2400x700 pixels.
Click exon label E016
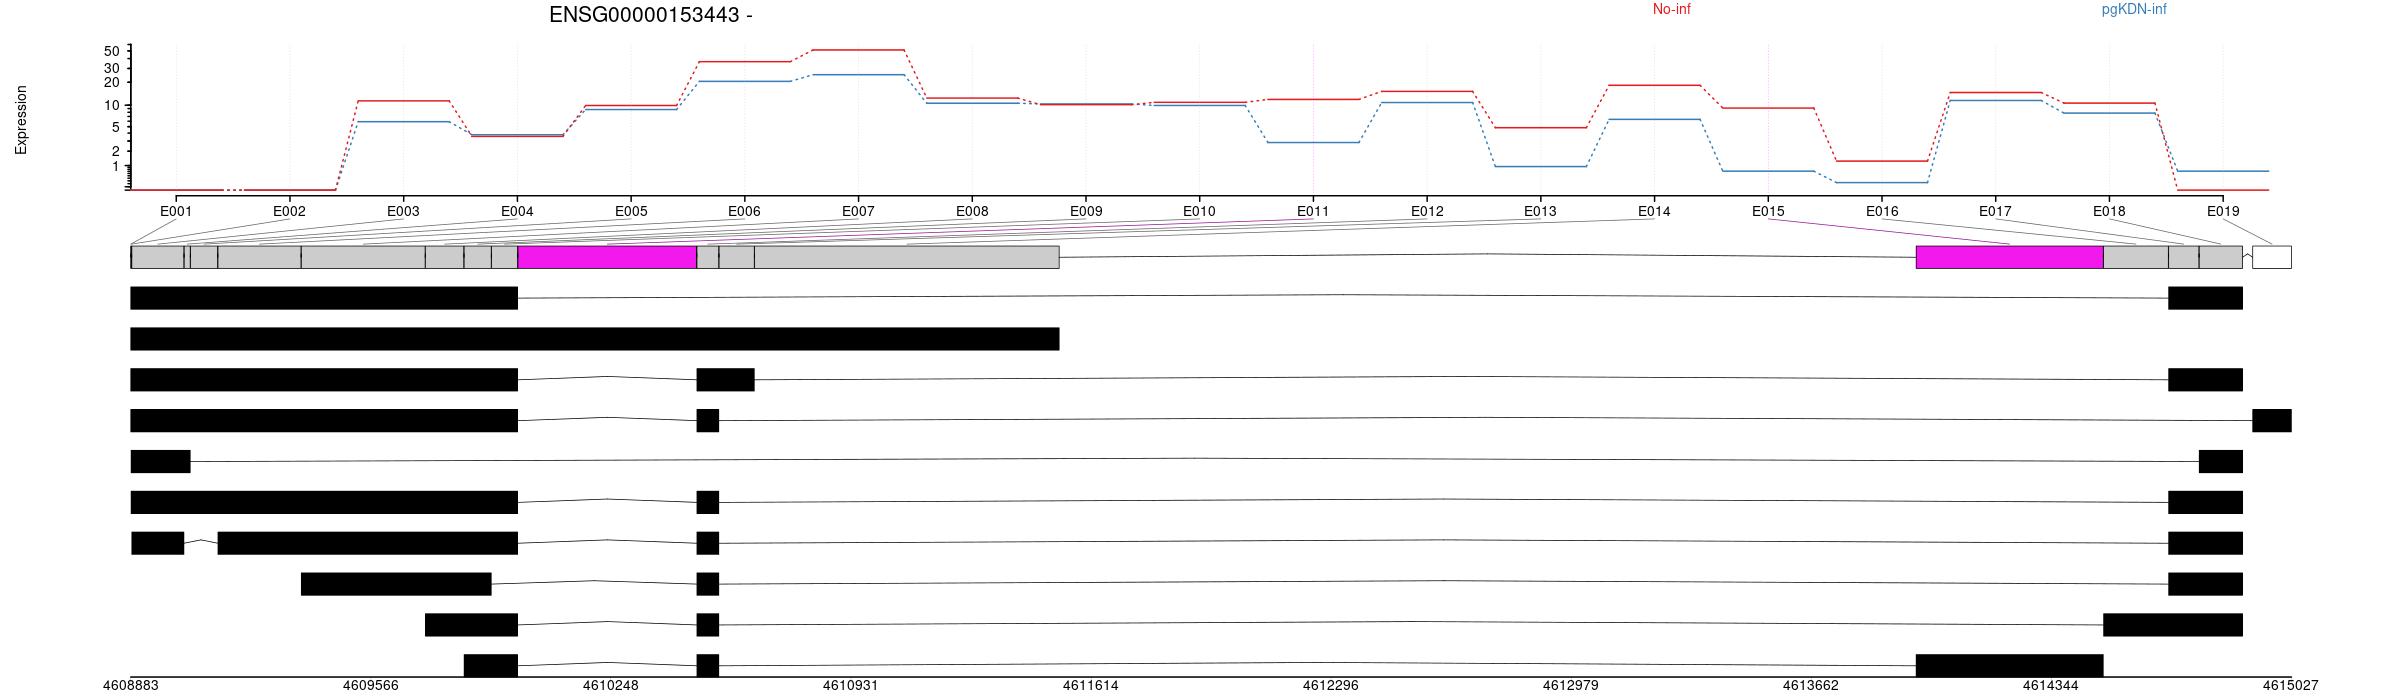pos(1882,212)
